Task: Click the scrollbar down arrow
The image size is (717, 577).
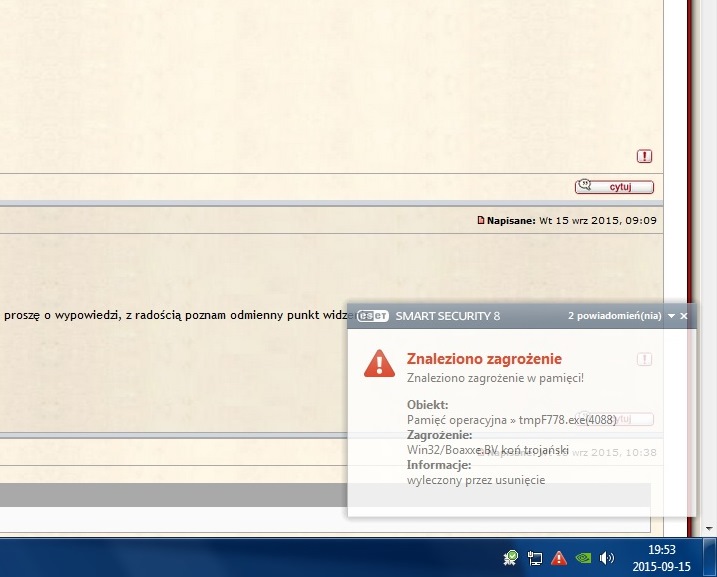Action: click(x=709, y=529)
